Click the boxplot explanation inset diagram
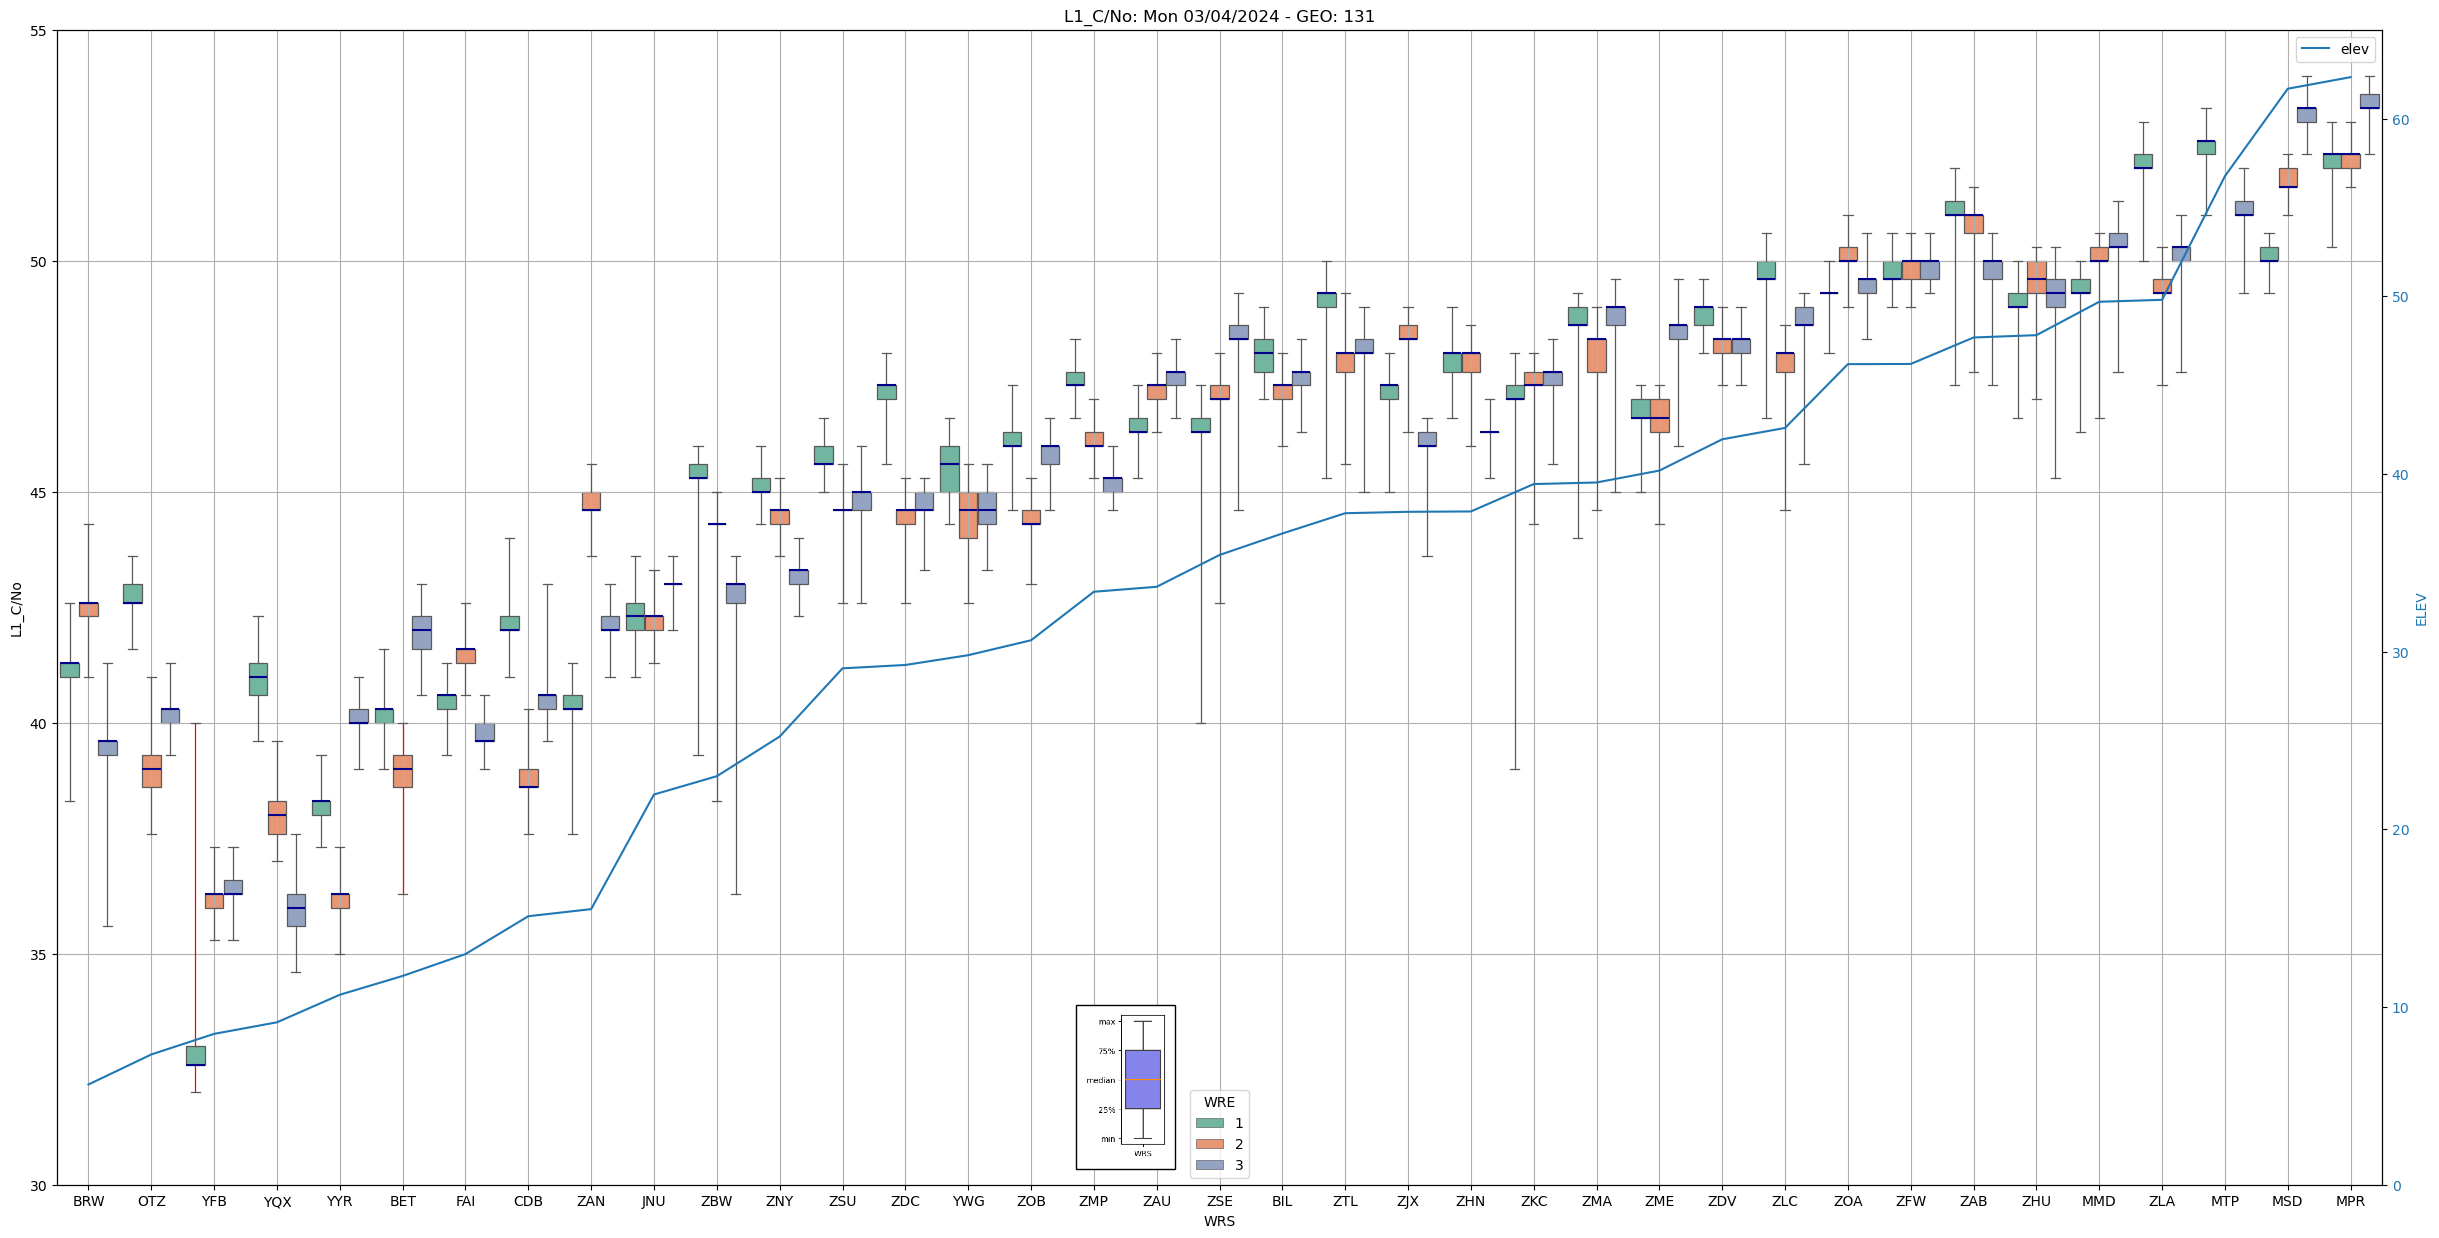 pos(1125,1087)
